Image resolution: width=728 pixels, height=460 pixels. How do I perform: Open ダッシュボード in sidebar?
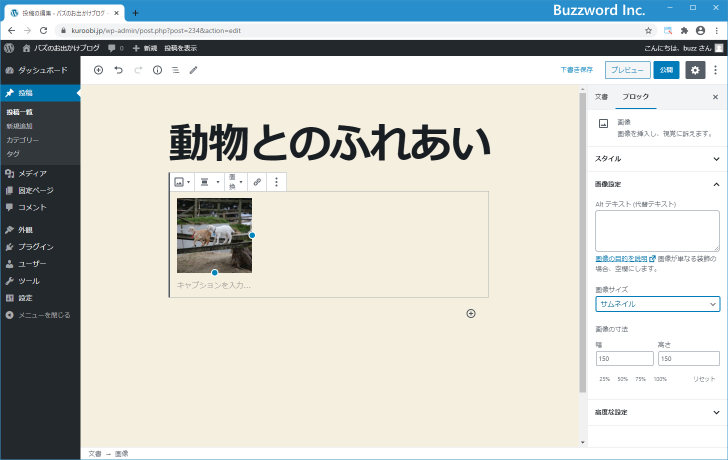(x=40, y=70)
